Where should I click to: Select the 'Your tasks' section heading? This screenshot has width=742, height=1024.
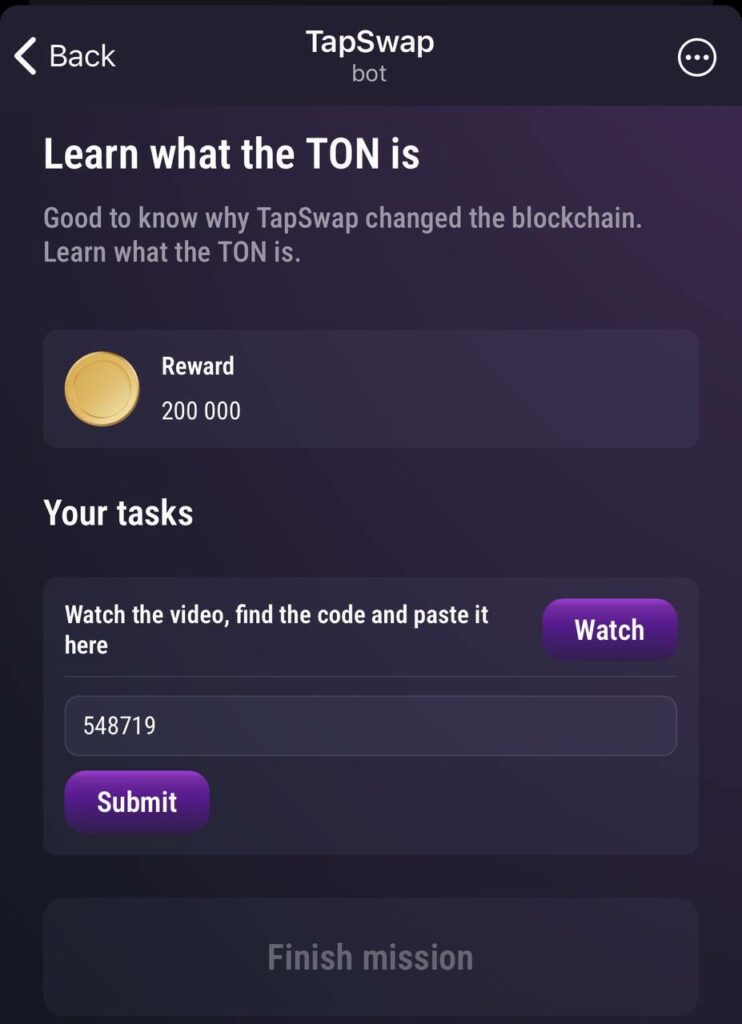coord(118,513)
